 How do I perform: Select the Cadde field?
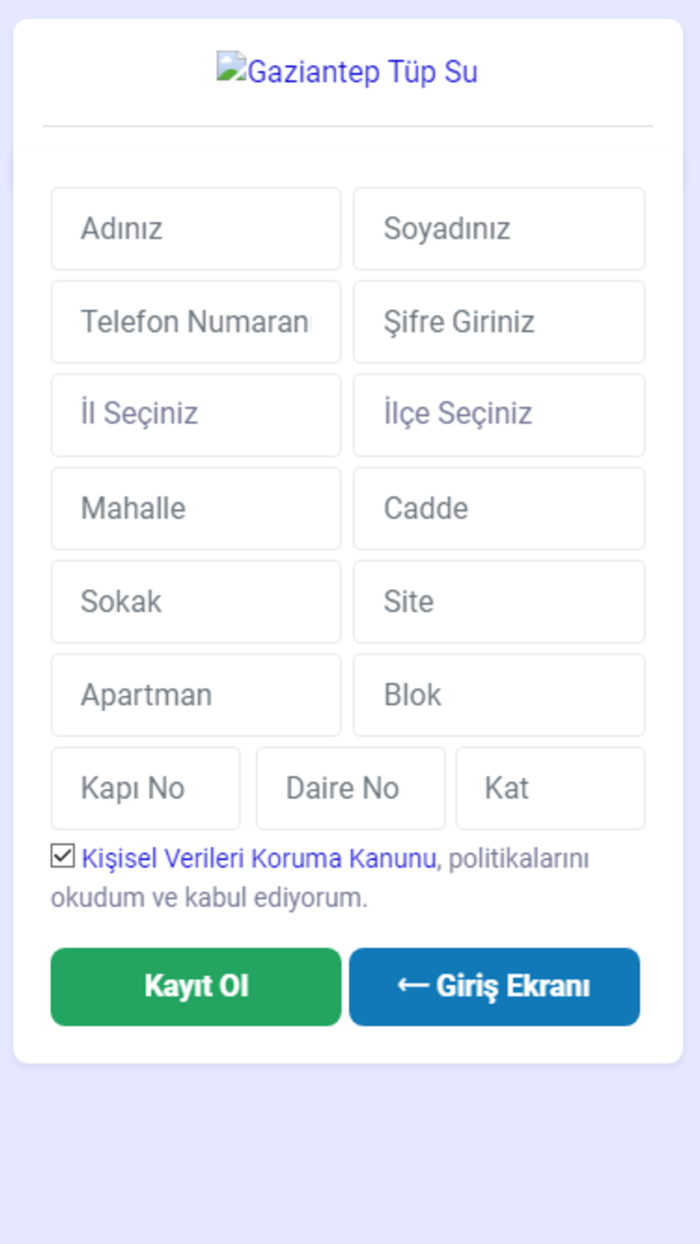pos(498,508)
